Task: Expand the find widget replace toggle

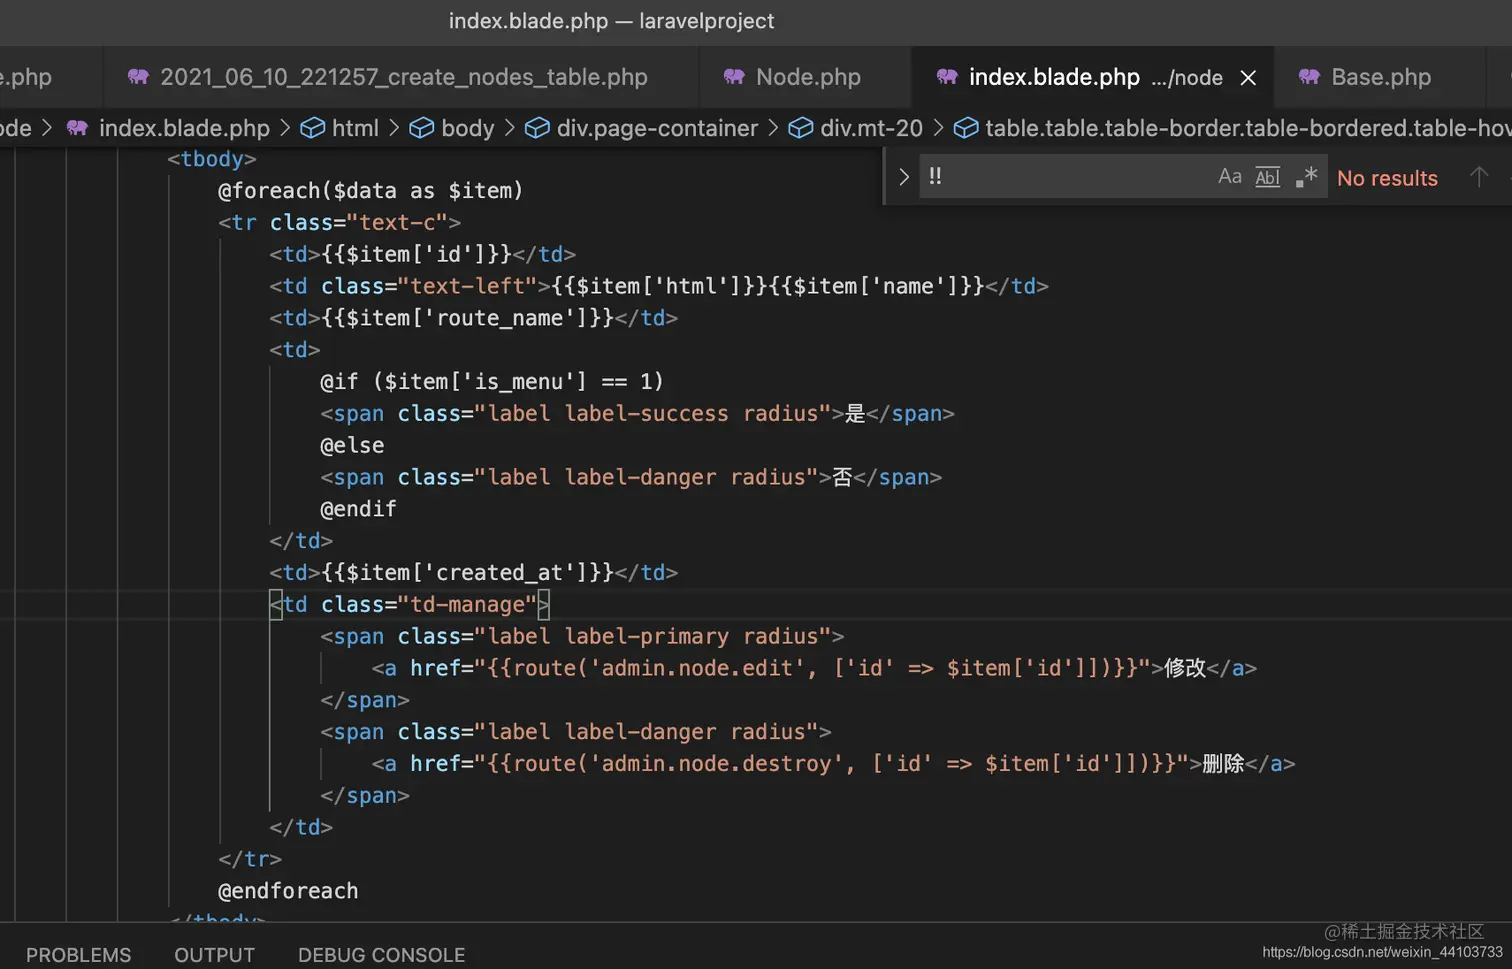Action: [903, 177]
